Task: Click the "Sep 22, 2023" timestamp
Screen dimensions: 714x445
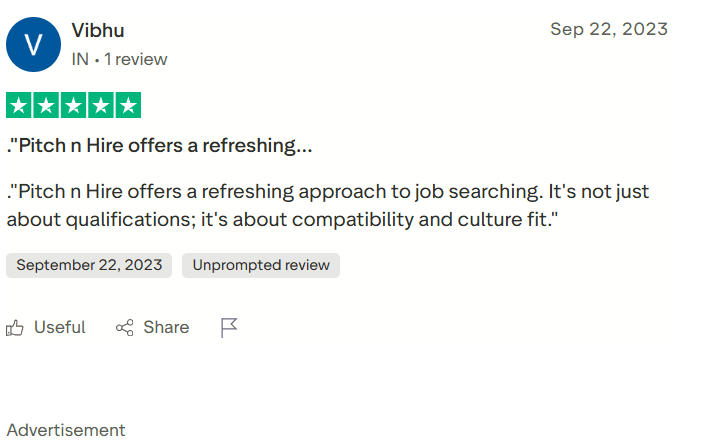Action: [608, 29]
